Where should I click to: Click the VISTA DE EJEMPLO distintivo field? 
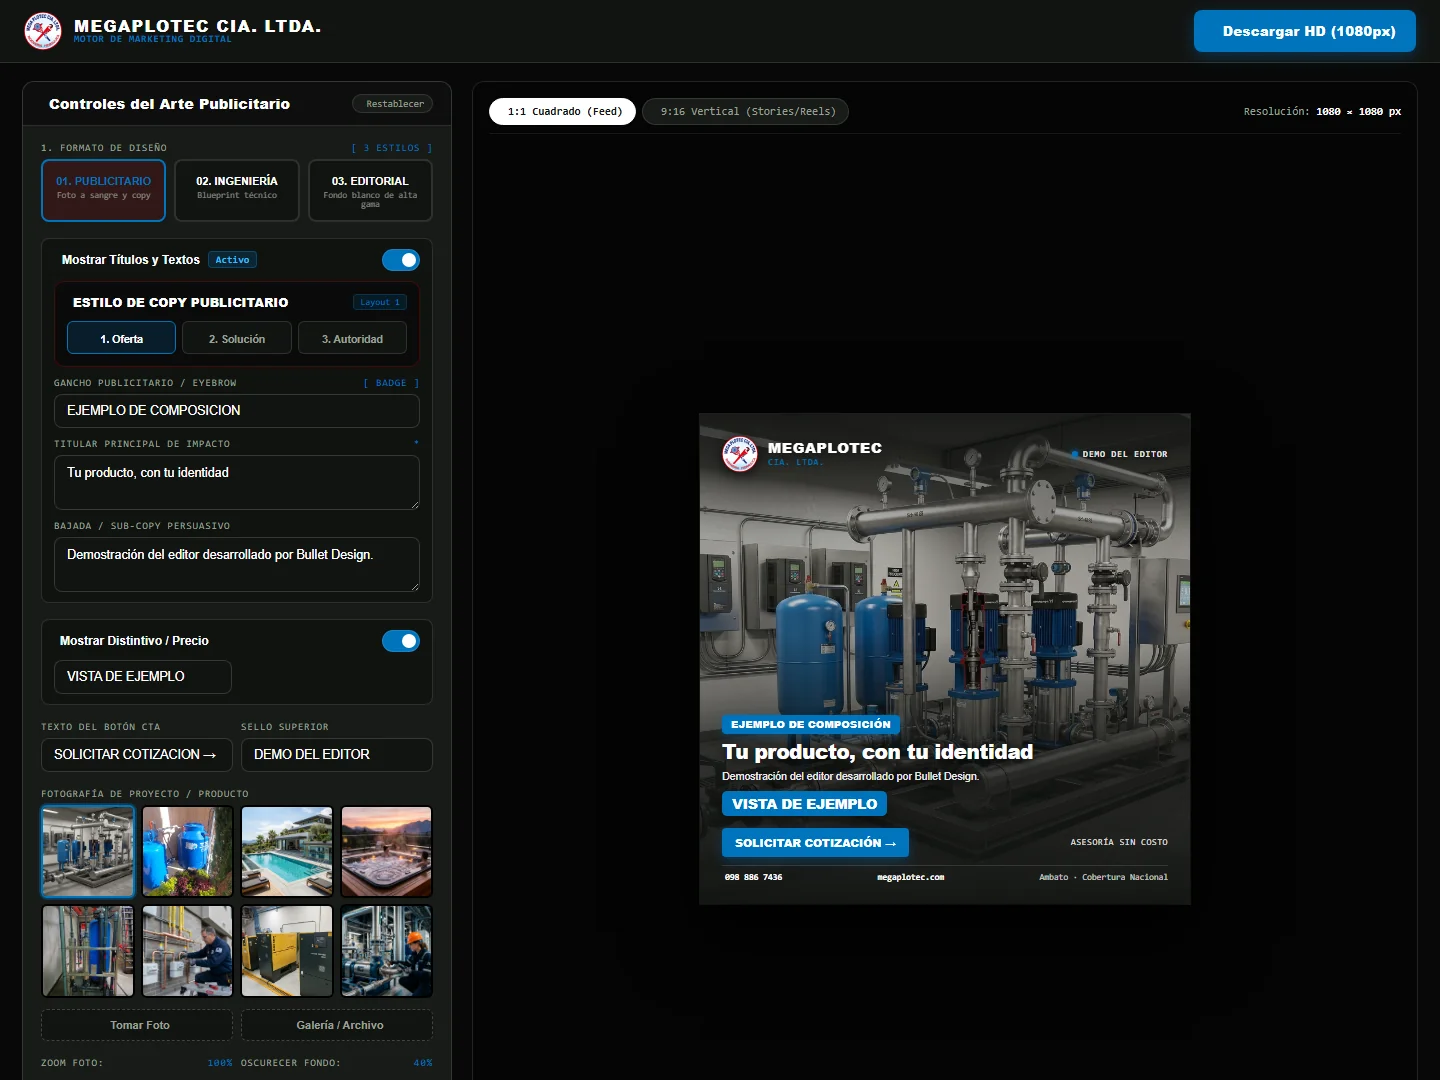click(143, 677)
